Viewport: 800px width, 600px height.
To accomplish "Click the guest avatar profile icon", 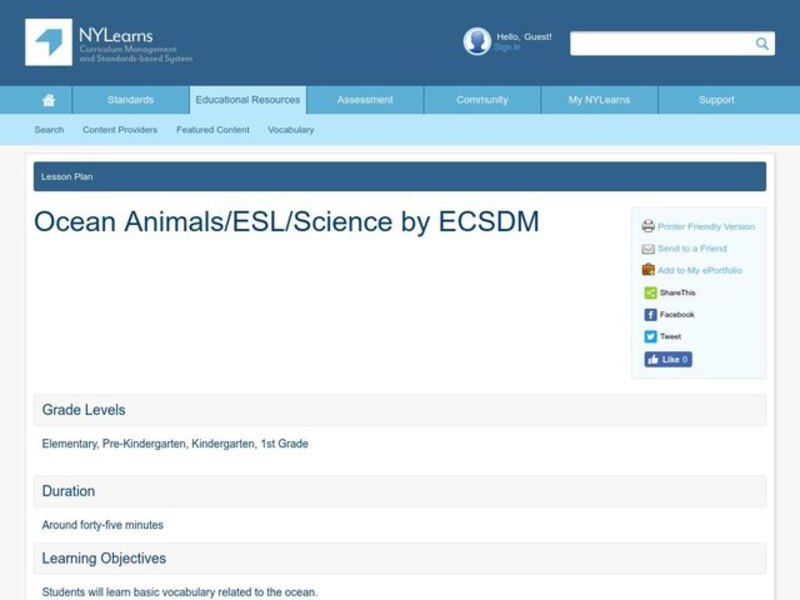I will (x=475, y=40).
